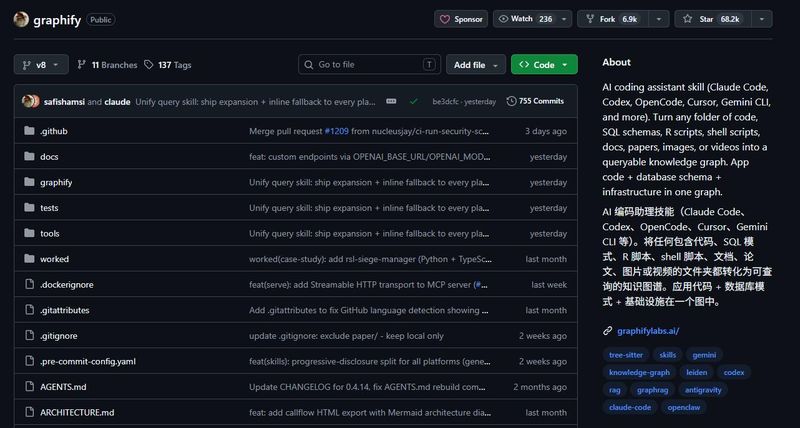
Task: Select the skills topic tag
Action: point(667,355)
